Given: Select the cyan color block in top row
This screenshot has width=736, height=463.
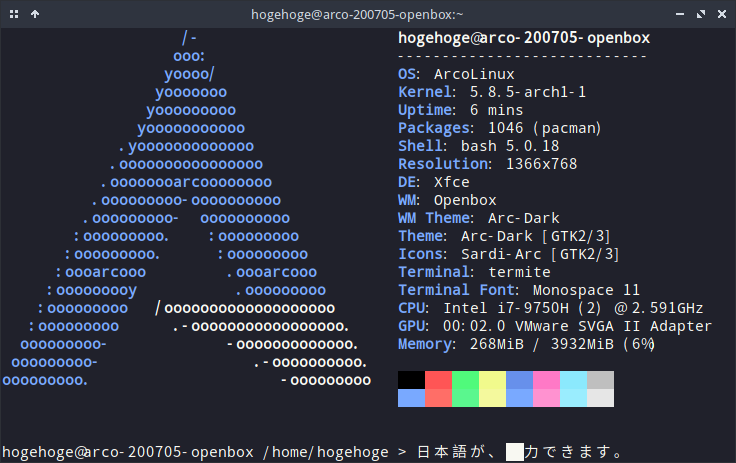Looking at the screenshot, I should click(x=573, y=380).
